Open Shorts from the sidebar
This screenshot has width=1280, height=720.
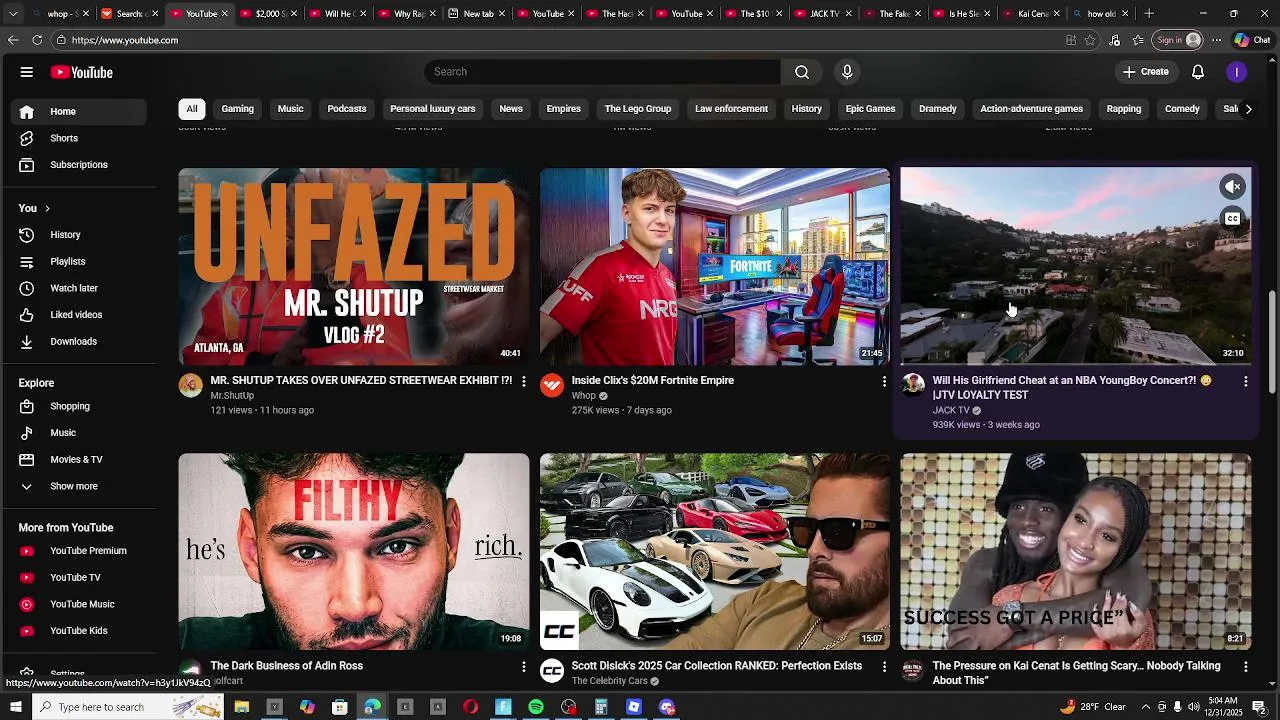[x=64, y=138]
